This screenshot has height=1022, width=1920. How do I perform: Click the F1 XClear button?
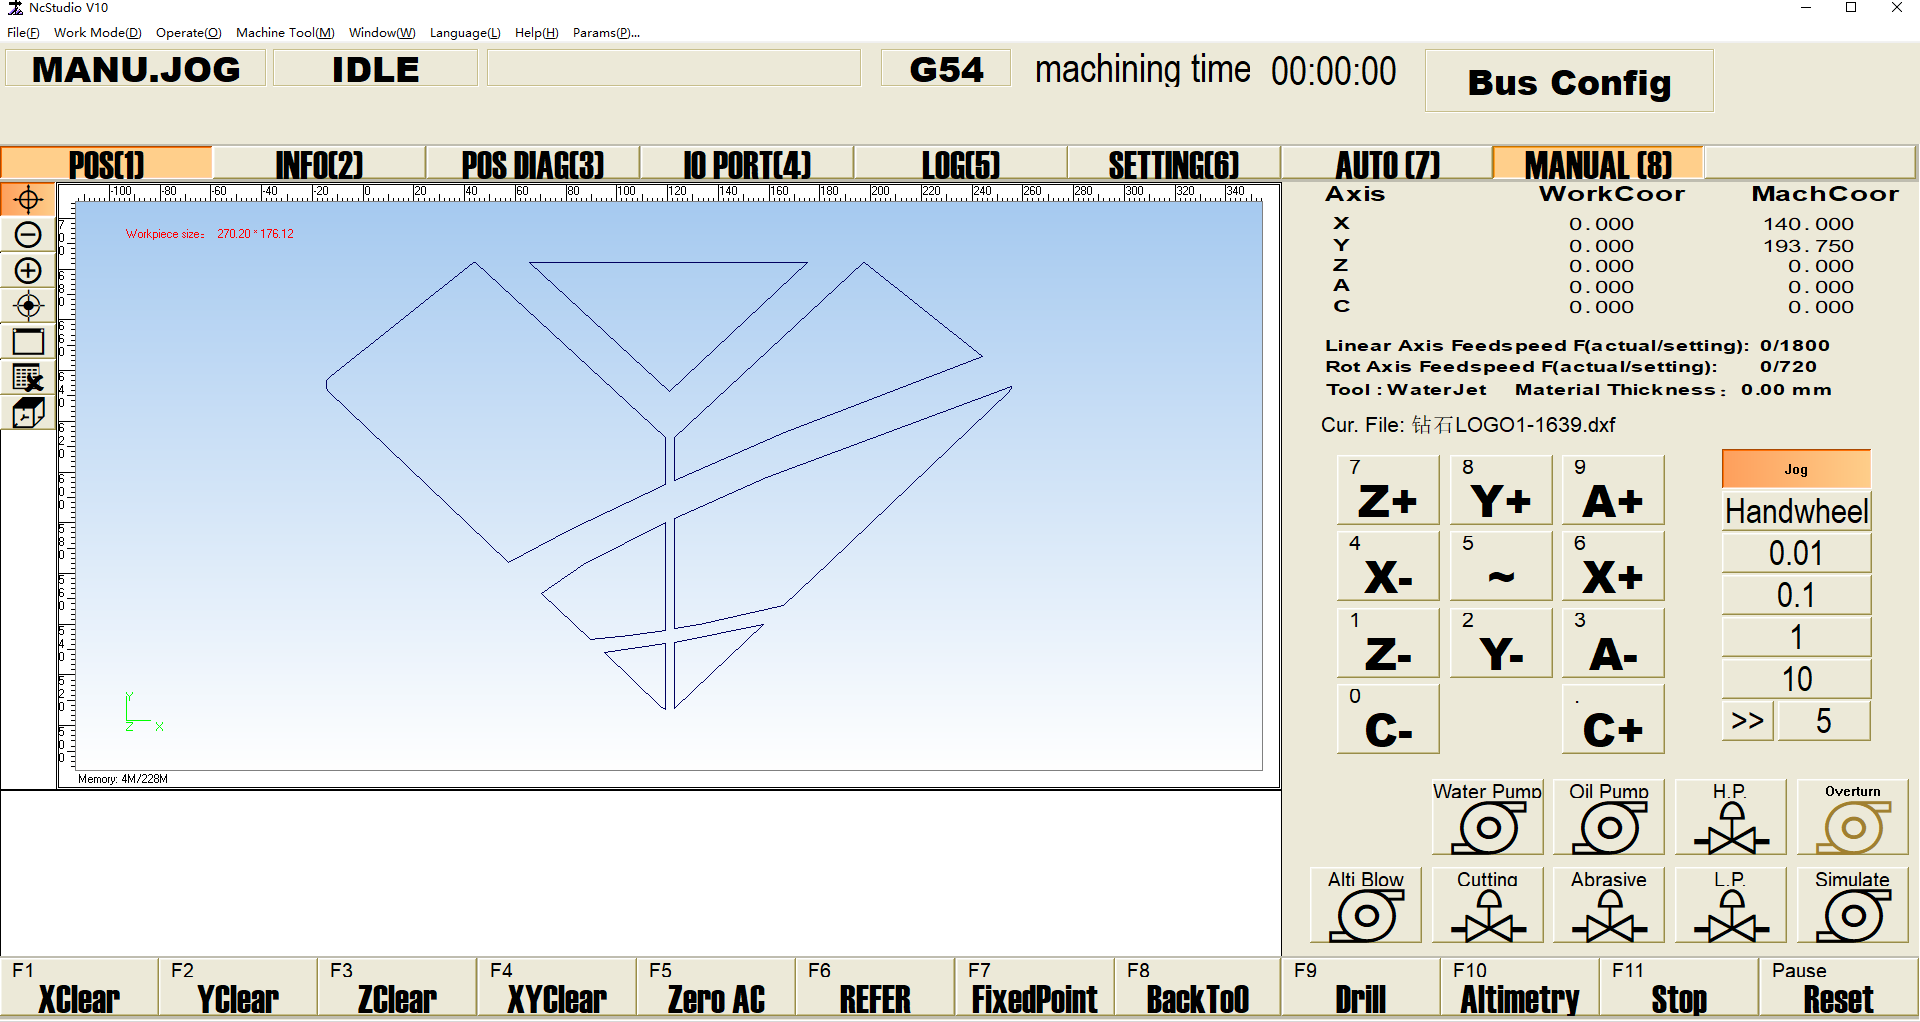coord(79,988)
